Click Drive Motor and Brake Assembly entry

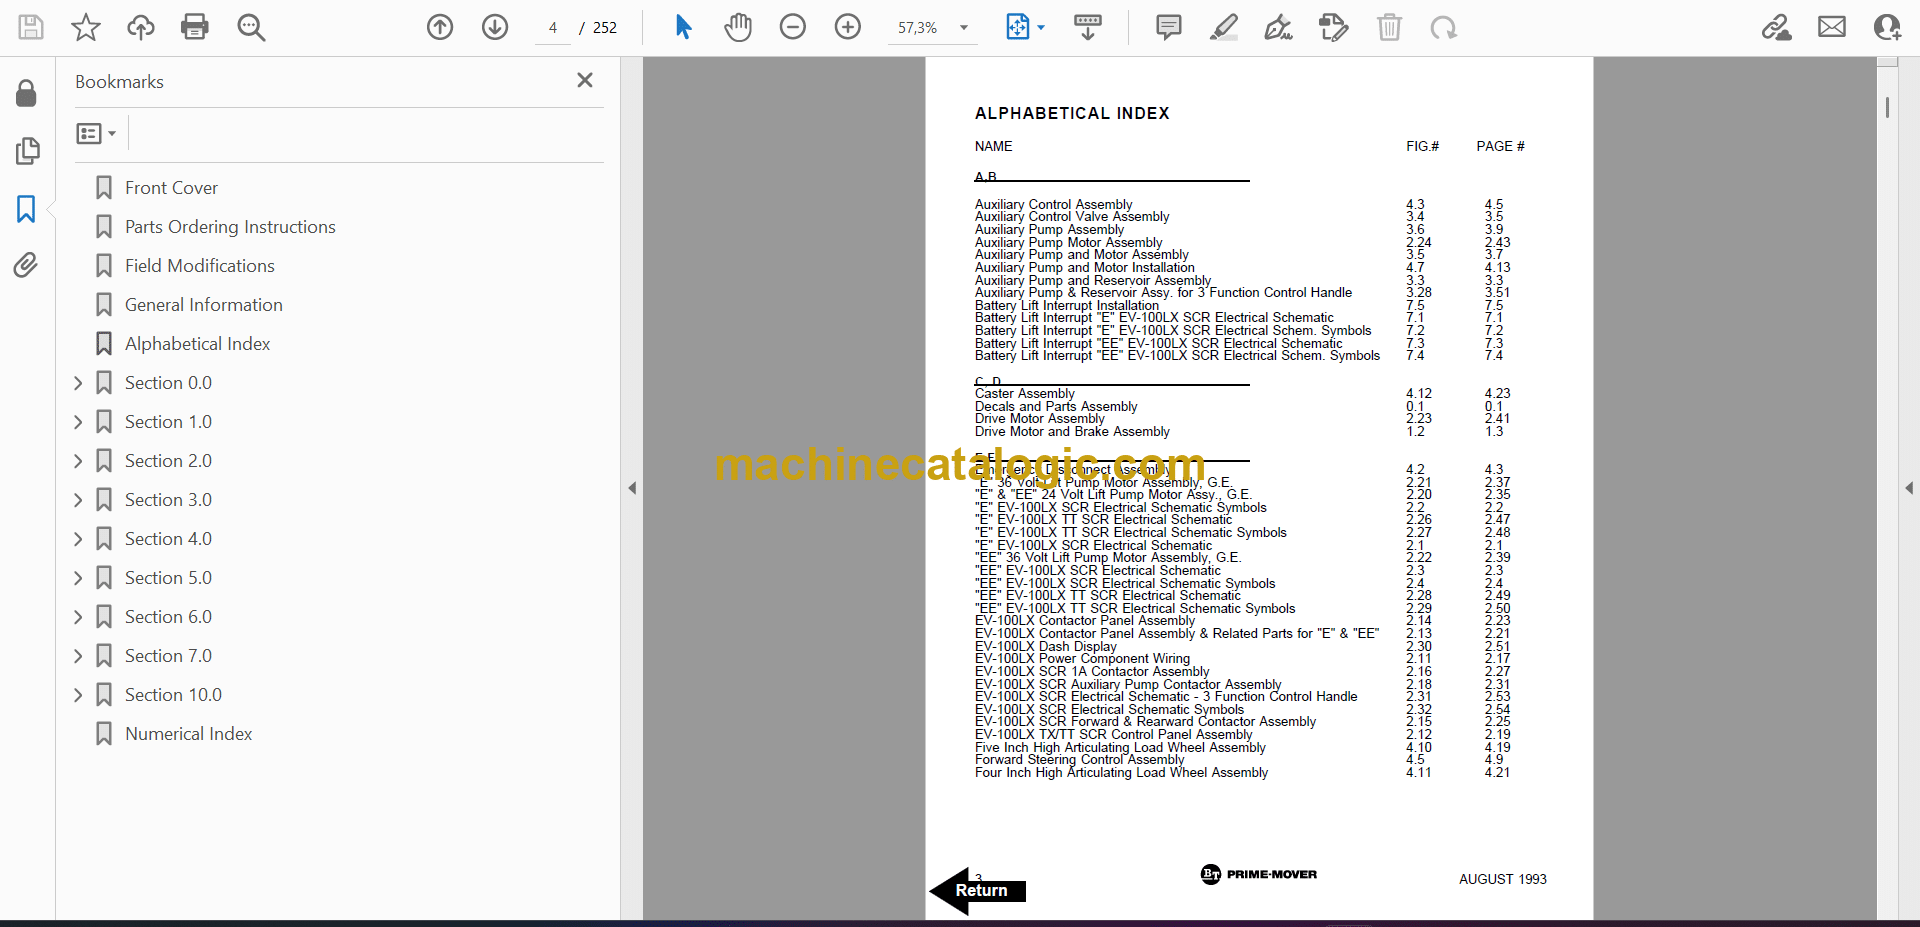coord(1072,432)
